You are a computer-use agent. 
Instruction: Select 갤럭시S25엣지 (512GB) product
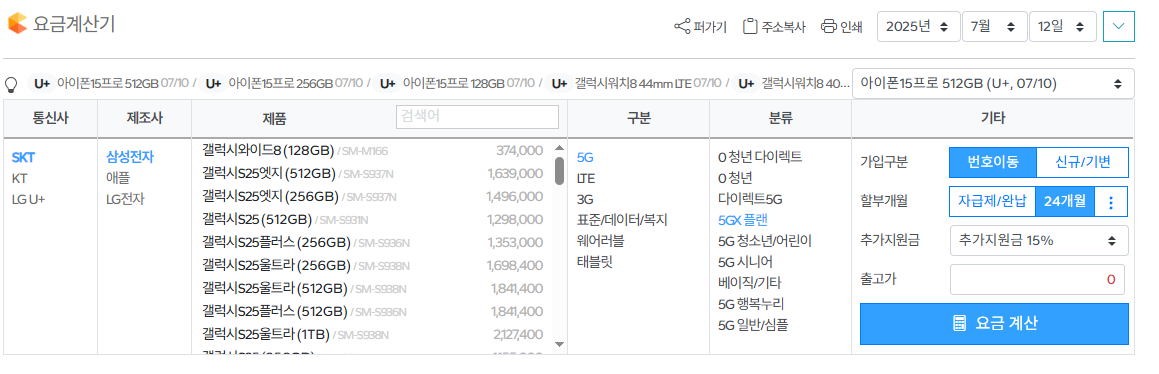pyautogui.click(x=373, y=173)
